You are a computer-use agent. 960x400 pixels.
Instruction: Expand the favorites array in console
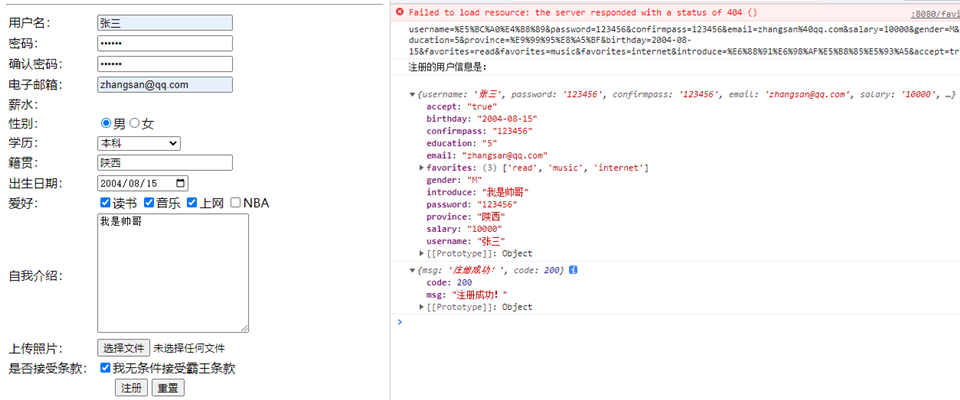(421, 168)
